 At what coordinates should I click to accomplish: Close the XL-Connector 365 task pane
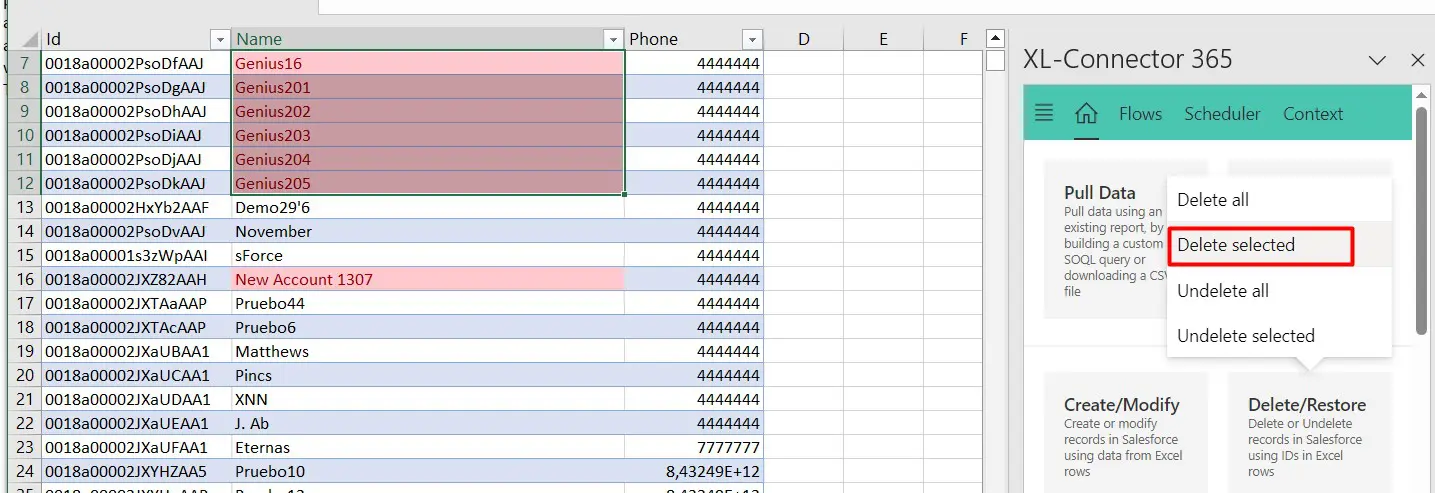(x=1417, y=61)
